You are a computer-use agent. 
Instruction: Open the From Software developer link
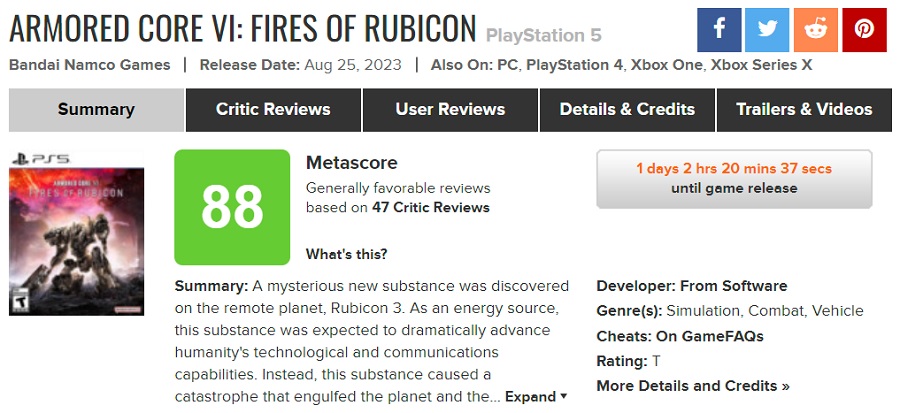point(733,286)
